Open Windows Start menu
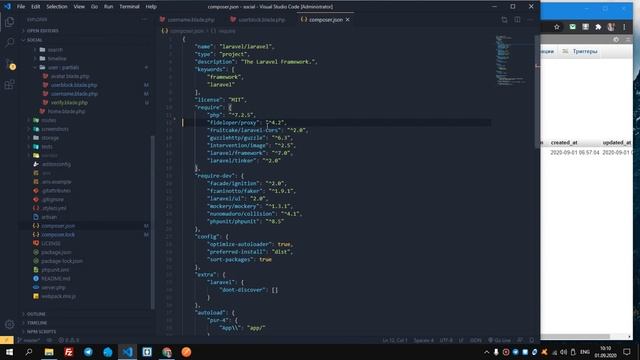 point(9,352)
